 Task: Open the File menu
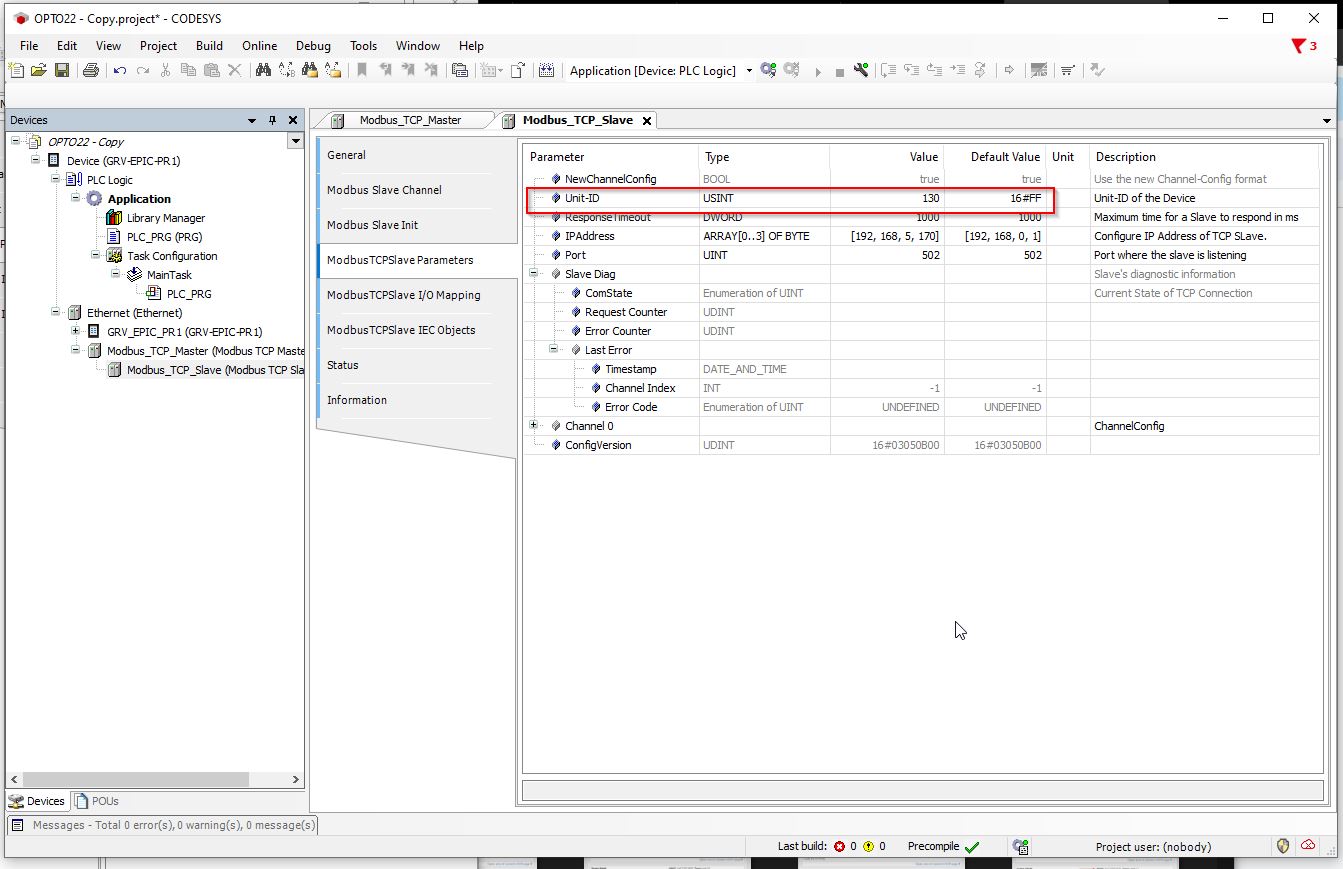[29, 46]
